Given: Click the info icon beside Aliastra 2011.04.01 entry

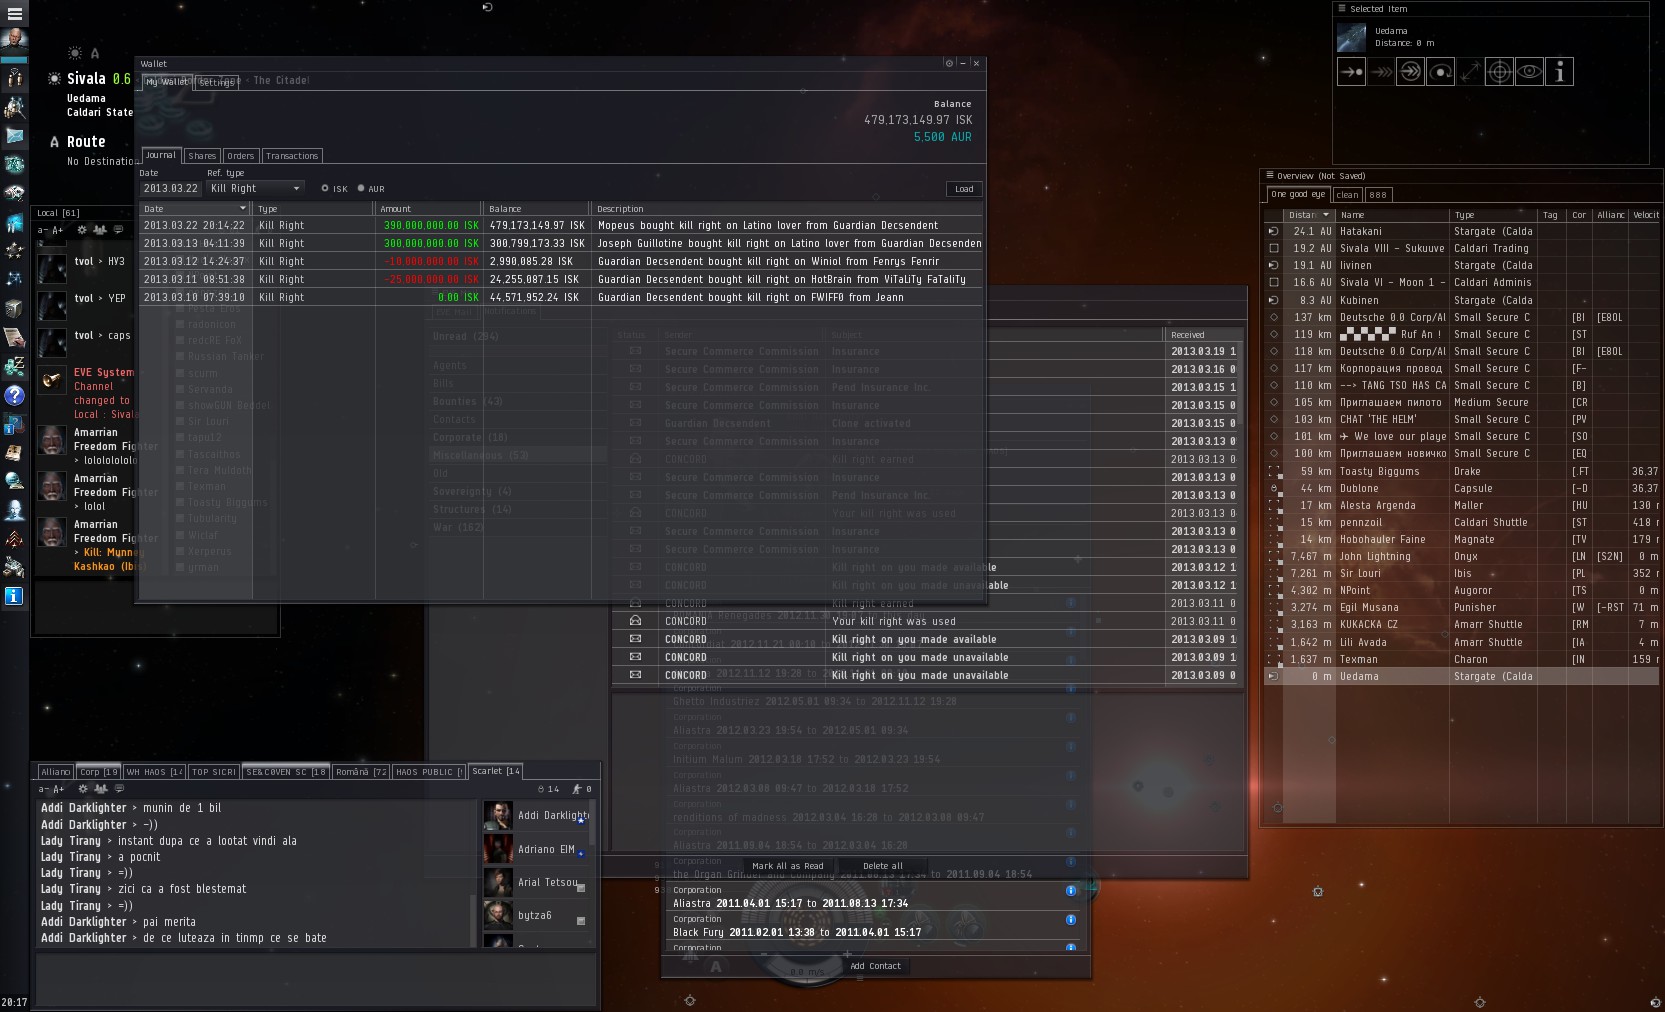Looking at the screenshot, I should [x=1071, y=891].
